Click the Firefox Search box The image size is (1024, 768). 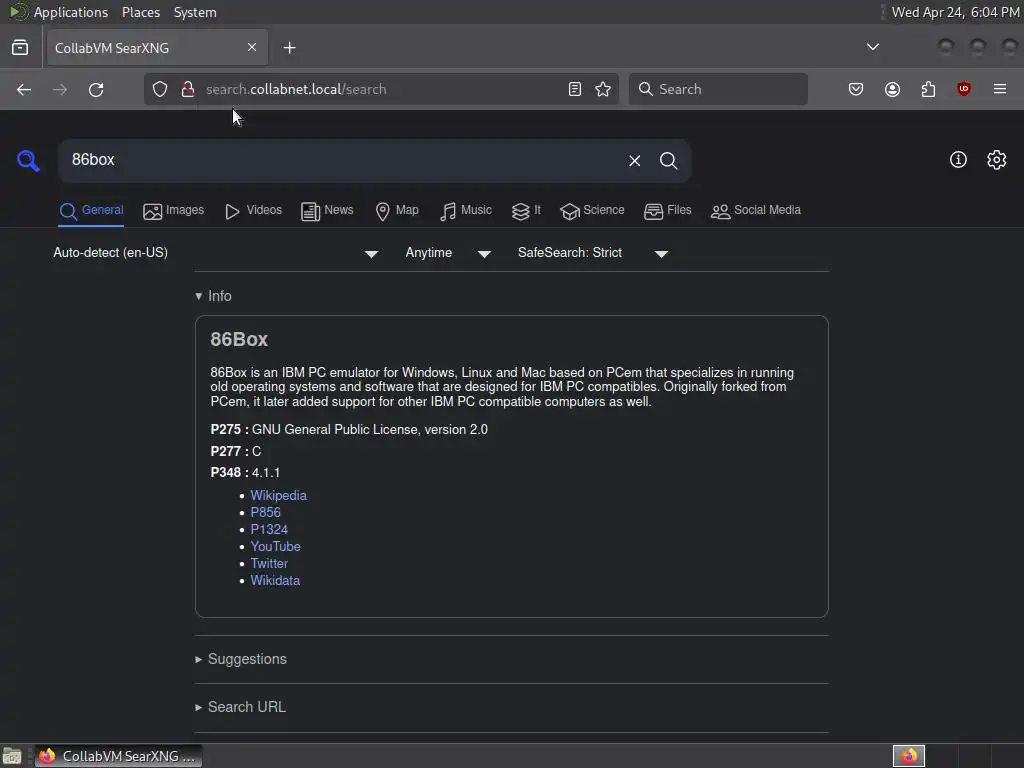click(x=718, y=89)
